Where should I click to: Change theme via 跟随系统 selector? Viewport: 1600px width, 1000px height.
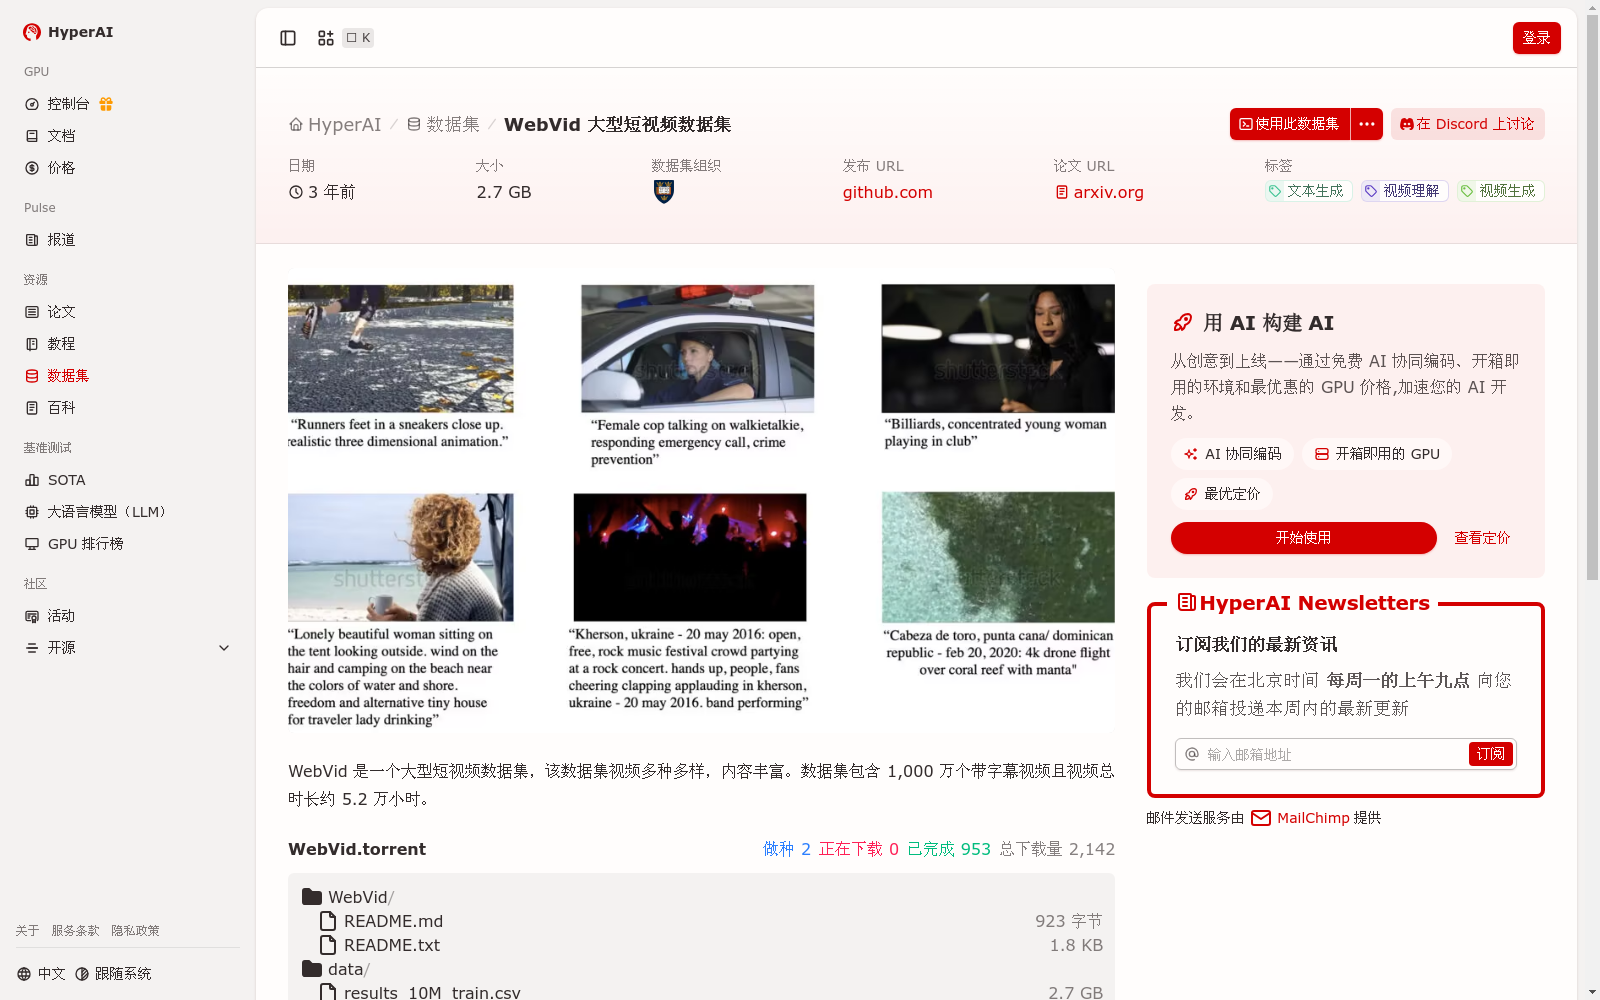tap(113, 974)
